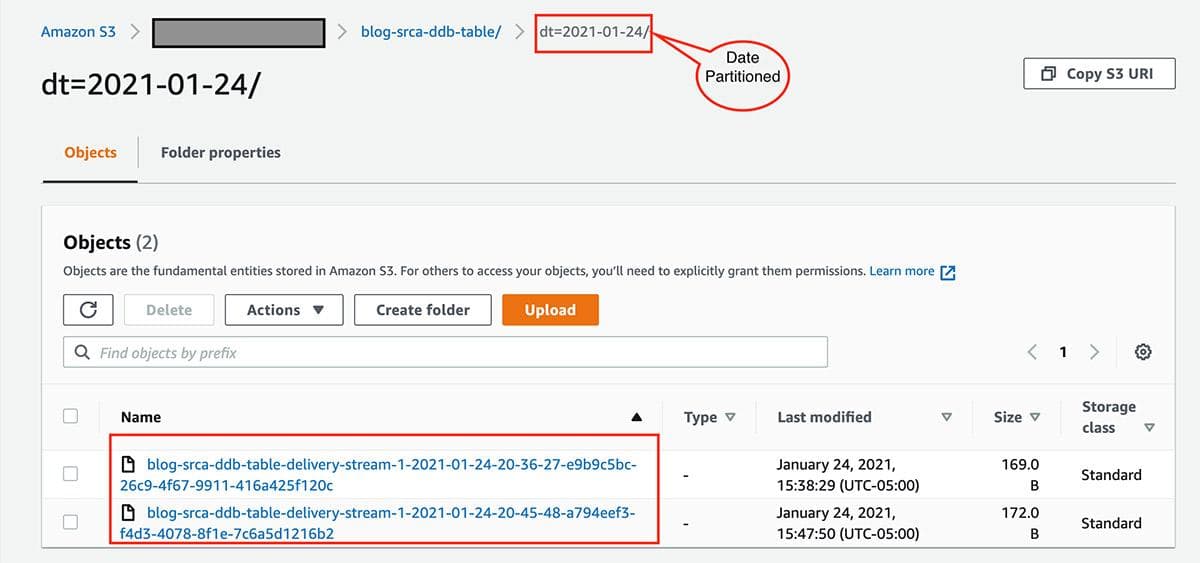Open the Learn more link

pyautogui.click(x=902, y=271)
